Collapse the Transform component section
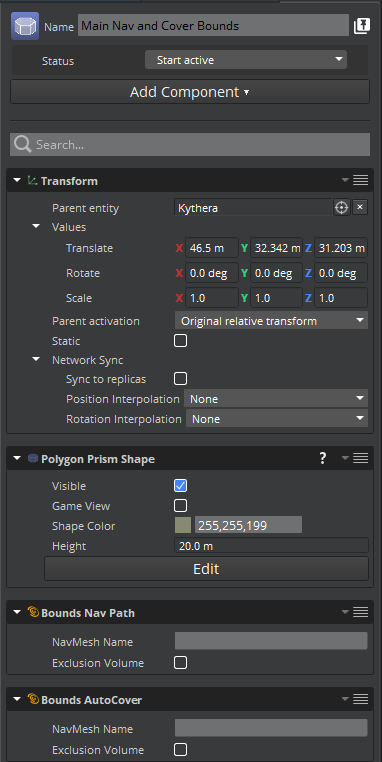This screenshot has width=382, height=762. tap(17, 181)
